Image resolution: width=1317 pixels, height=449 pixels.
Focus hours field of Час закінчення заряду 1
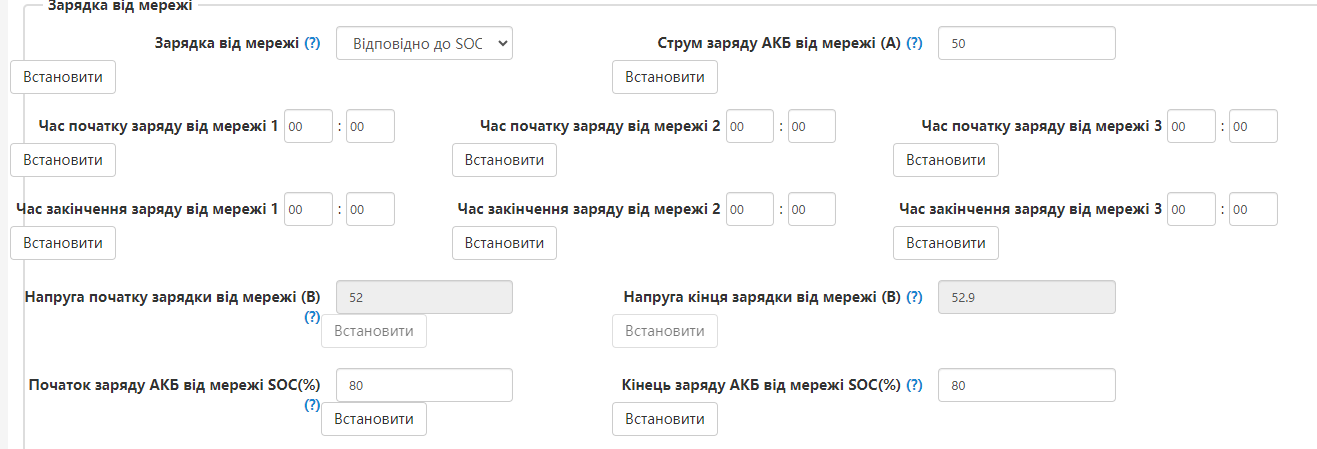pos(308,209)
